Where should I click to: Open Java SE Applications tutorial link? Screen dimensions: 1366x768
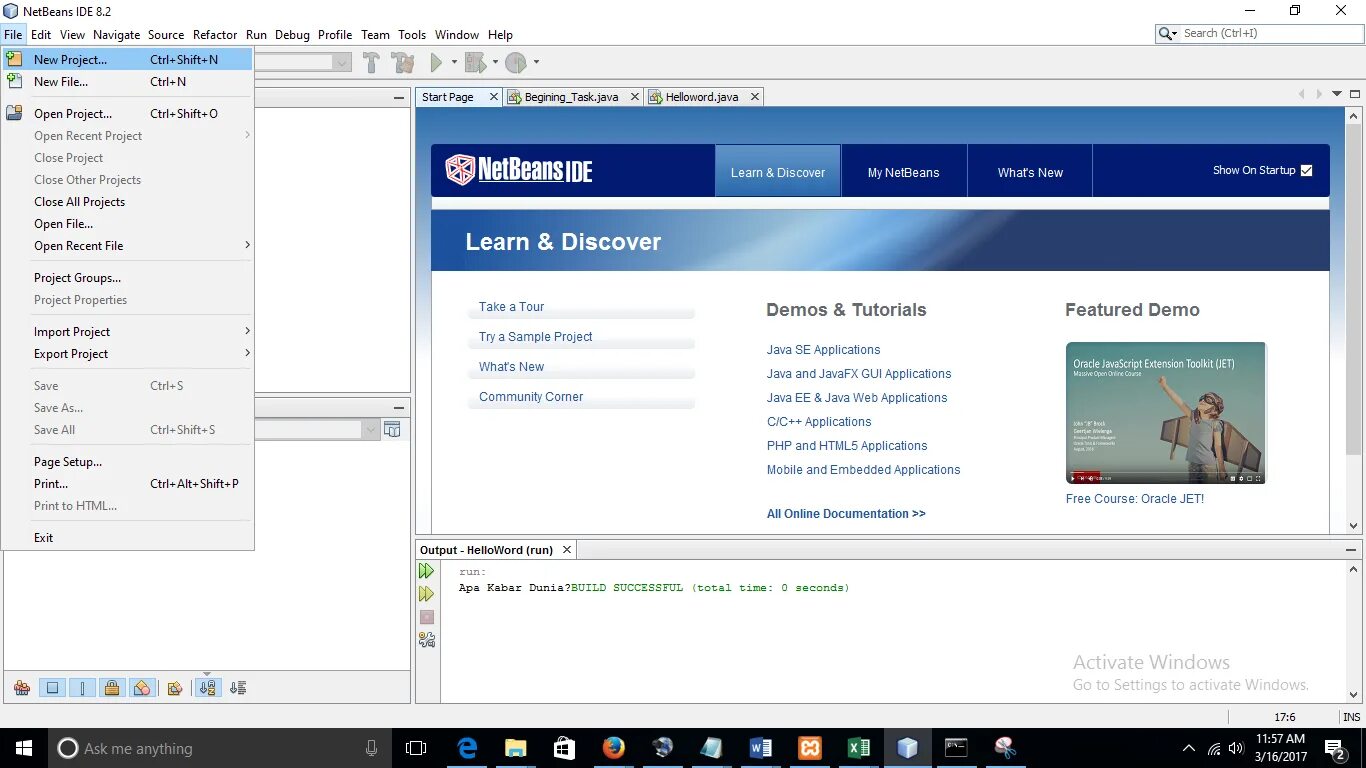click(x=824, y=350)
